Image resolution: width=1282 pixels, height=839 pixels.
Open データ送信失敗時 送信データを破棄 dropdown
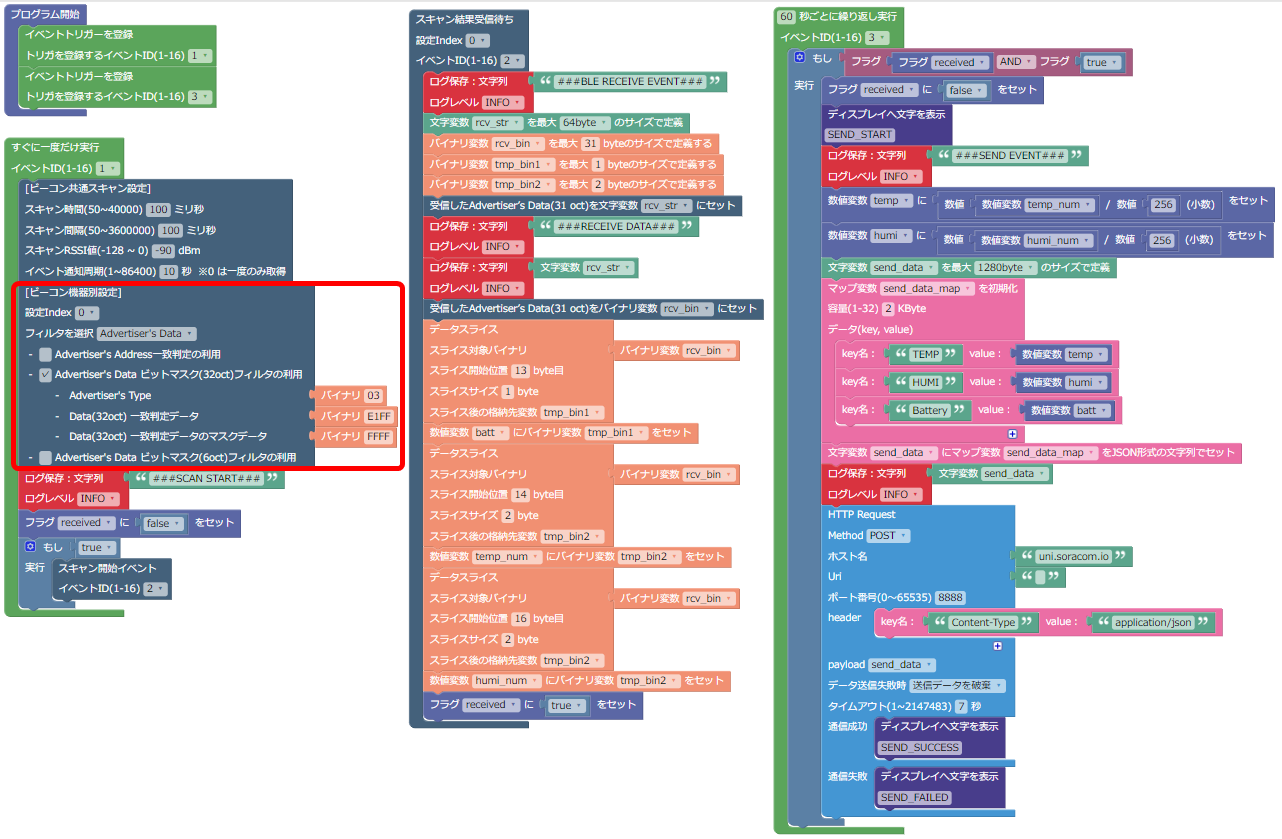958,685
